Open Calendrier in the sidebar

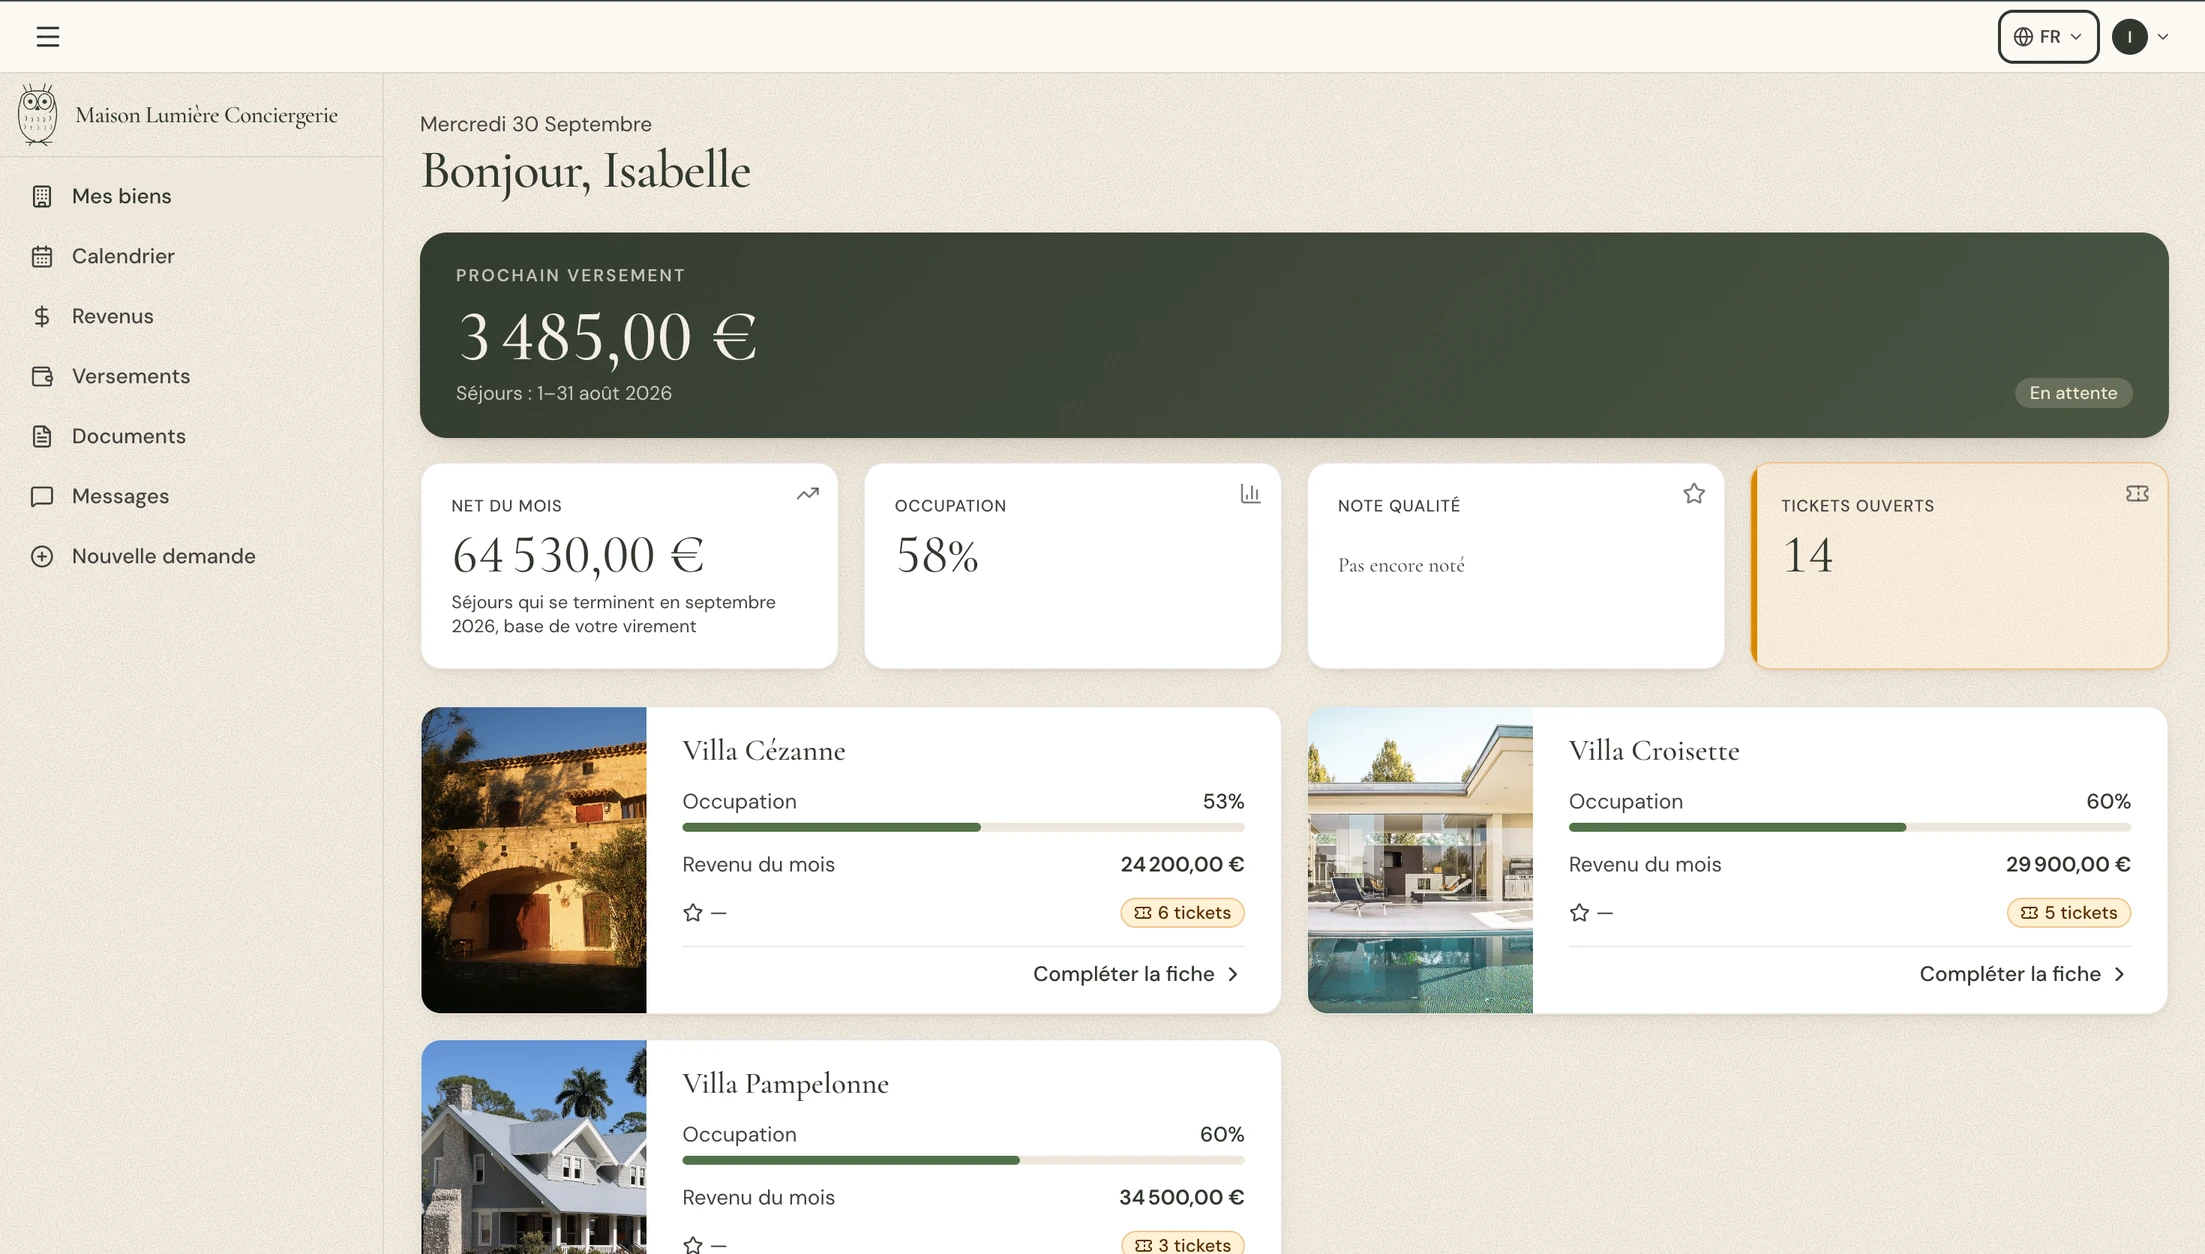[x=191, y=256]
